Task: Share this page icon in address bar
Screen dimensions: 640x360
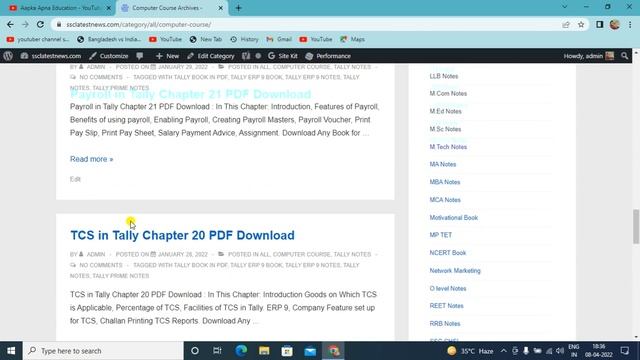Action: (x=566, y=24)
